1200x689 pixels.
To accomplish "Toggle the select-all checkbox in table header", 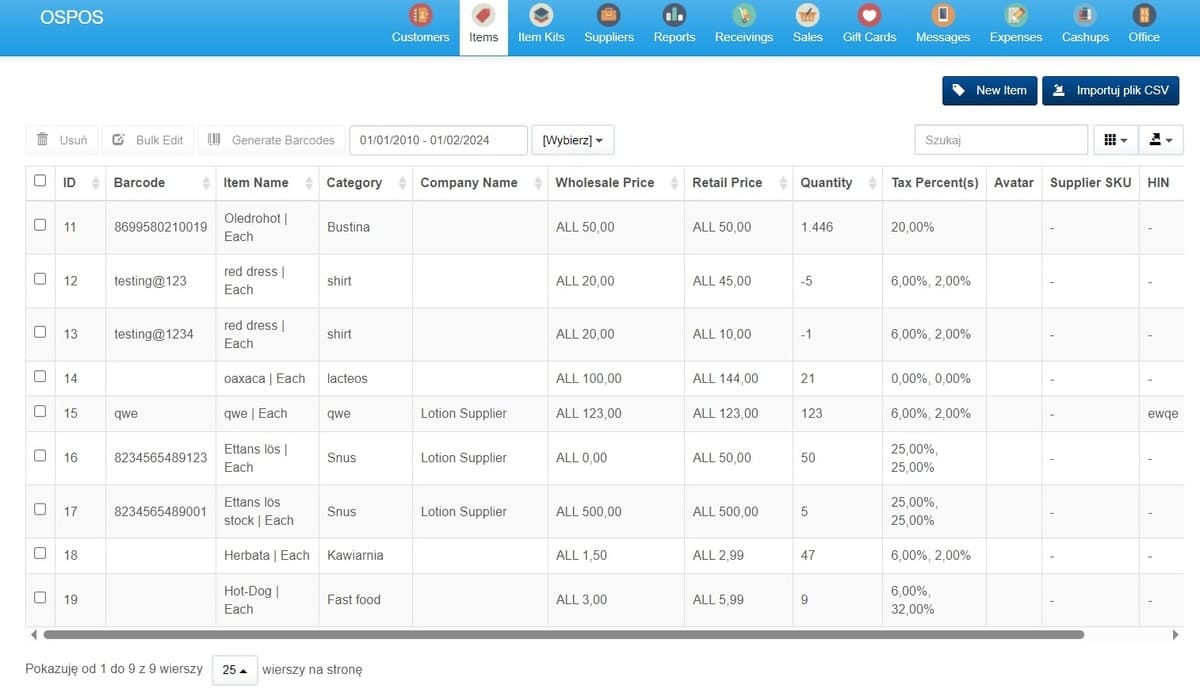I will (x=40, y=181).
